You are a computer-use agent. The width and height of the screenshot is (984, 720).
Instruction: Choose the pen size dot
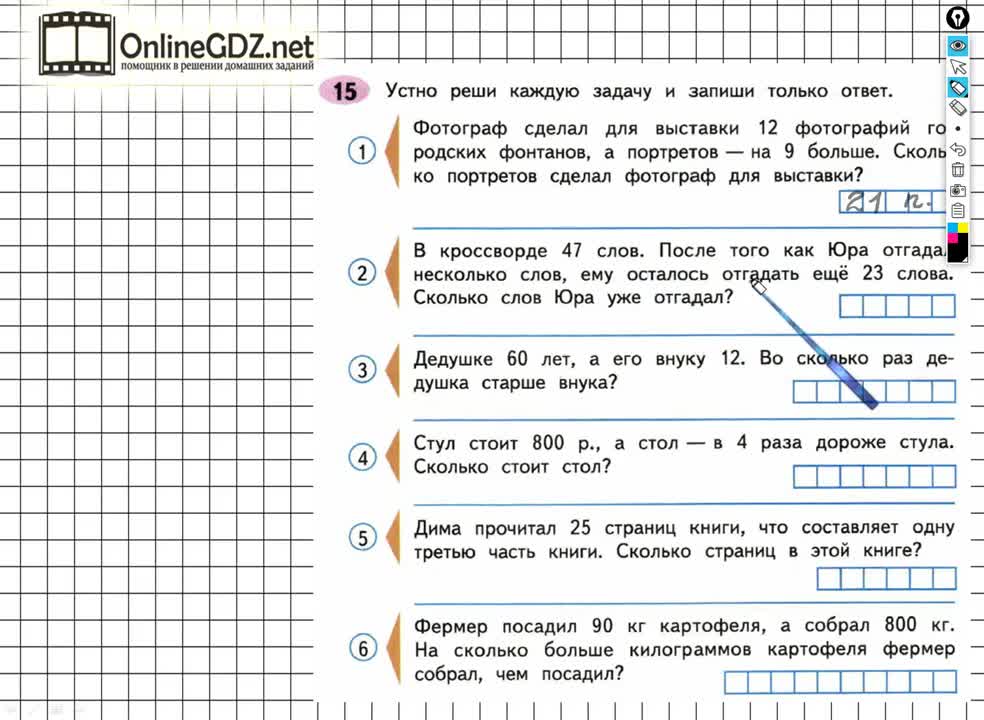click(x=957, y=129)
